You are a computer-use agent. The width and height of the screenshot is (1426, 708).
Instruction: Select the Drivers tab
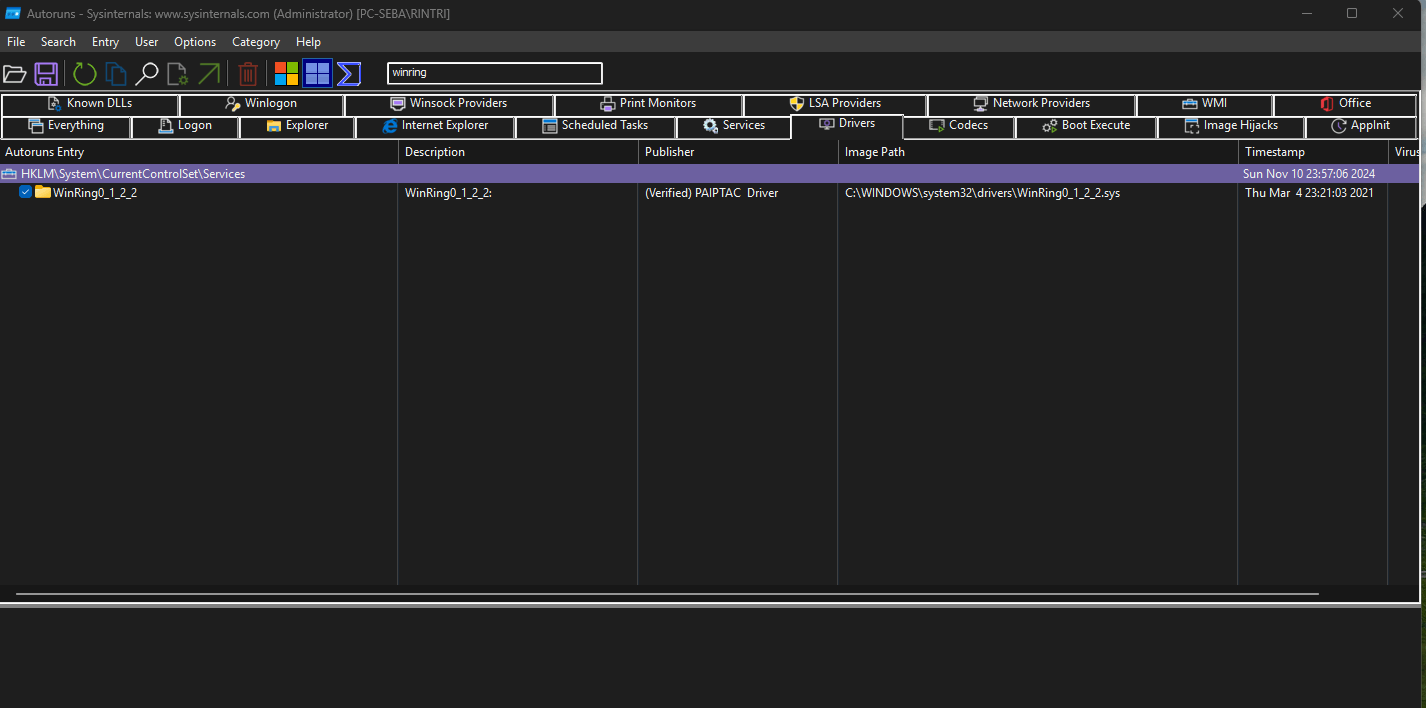(846, 125)
